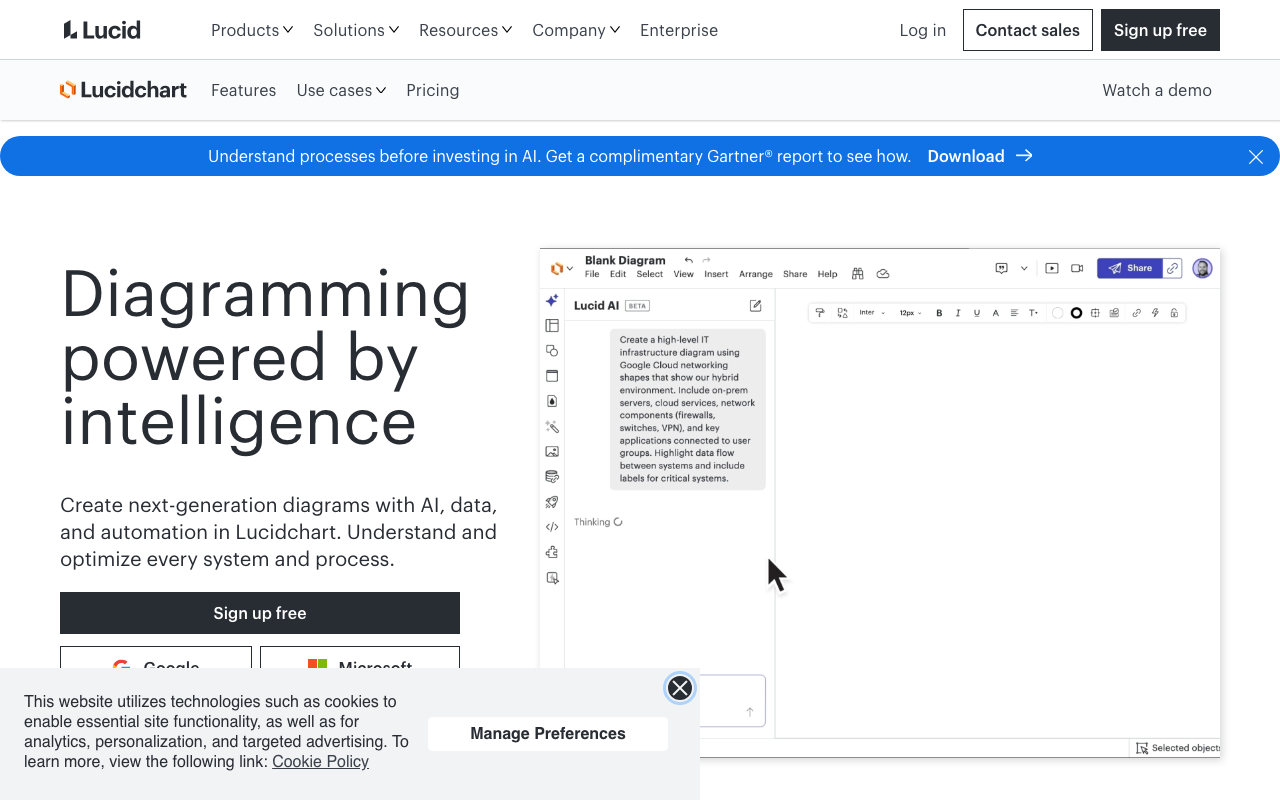Click the container frame icon in sidebar

pos(552,376)
